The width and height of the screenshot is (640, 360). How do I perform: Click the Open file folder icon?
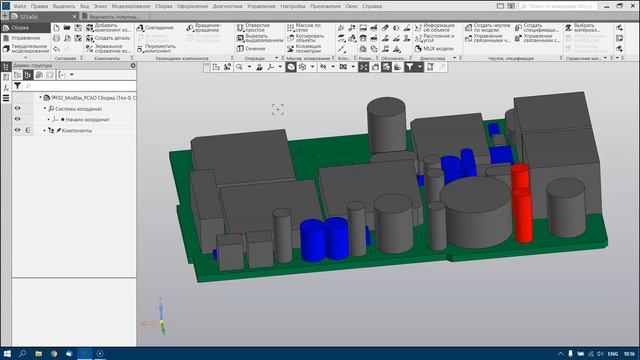coord(67,28)
